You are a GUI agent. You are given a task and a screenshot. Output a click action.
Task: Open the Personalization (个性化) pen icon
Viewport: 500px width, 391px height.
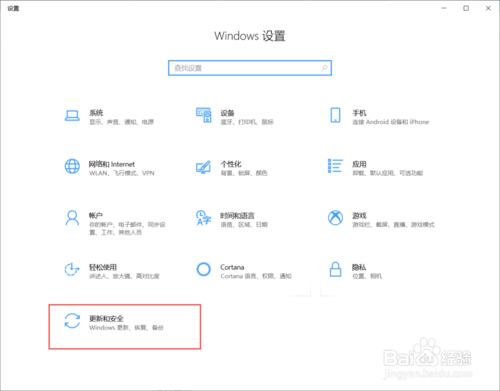pyautogui.click(x=203, y=167)
